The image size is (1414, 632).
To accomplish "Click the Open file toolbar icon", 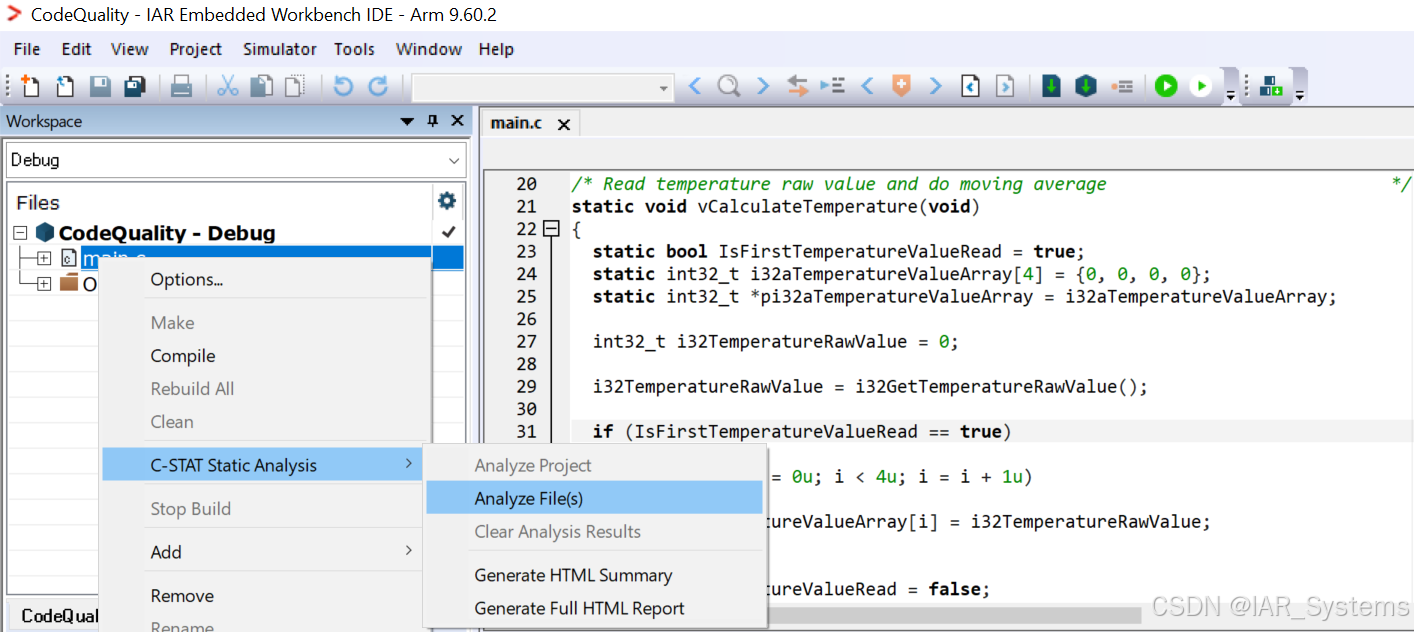I will point(65,87).
